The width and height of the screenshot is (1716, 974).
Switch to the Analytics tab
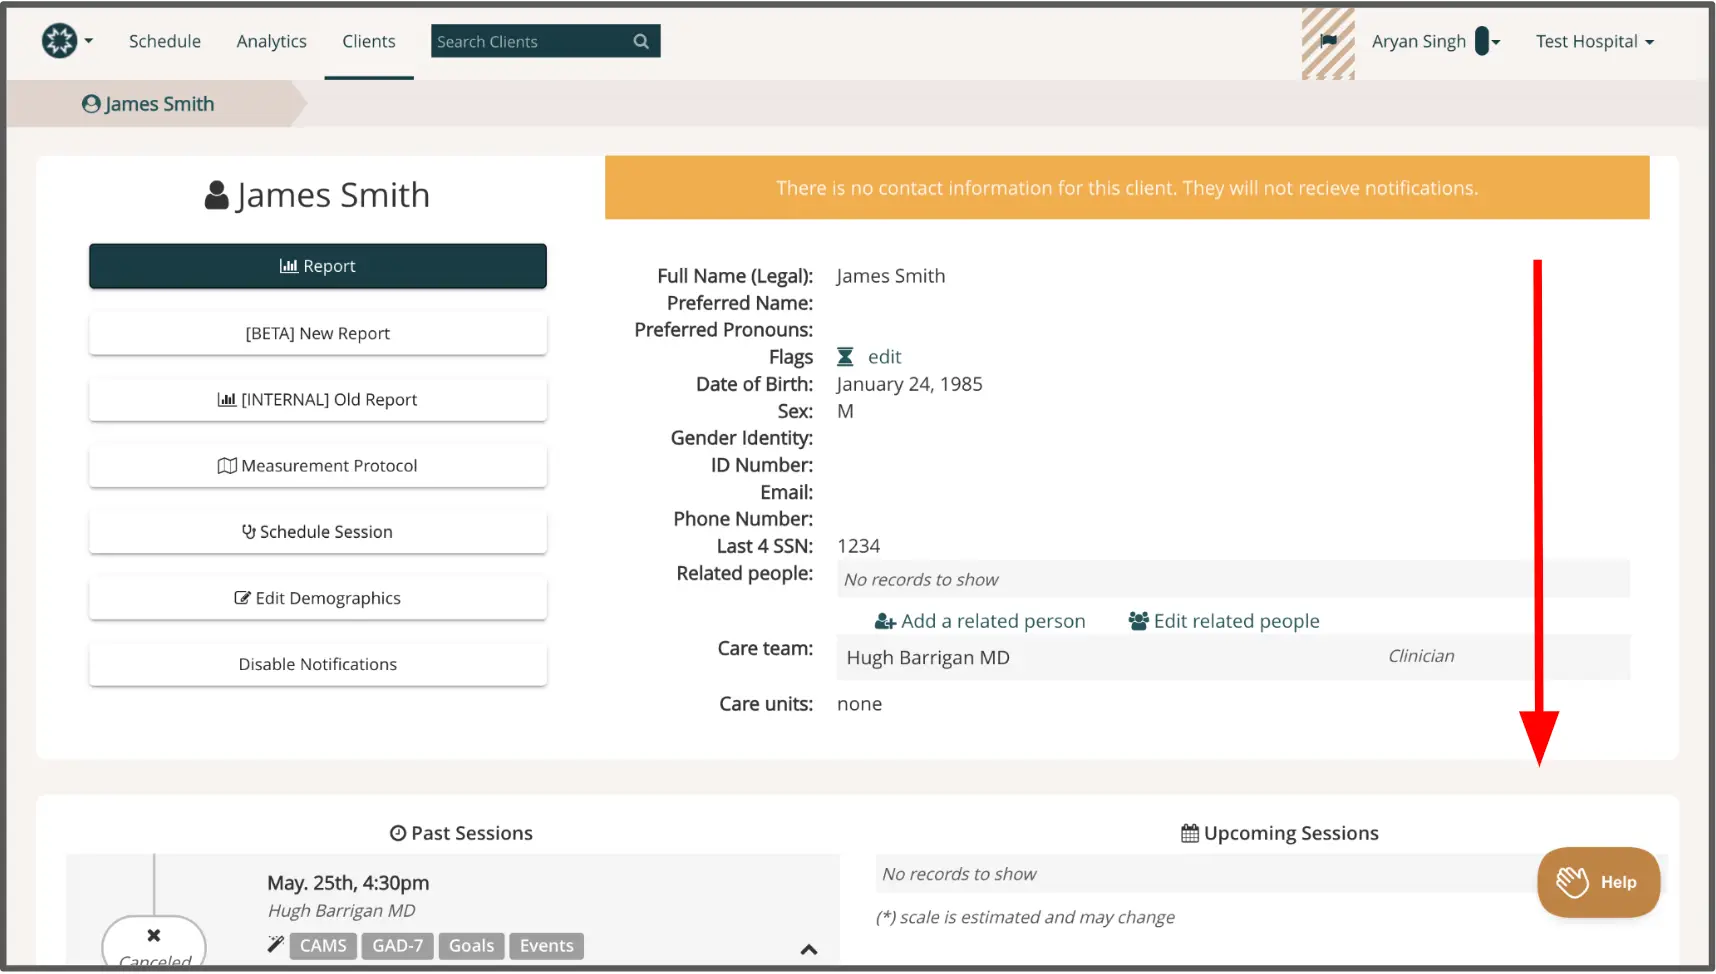[271, 41]
